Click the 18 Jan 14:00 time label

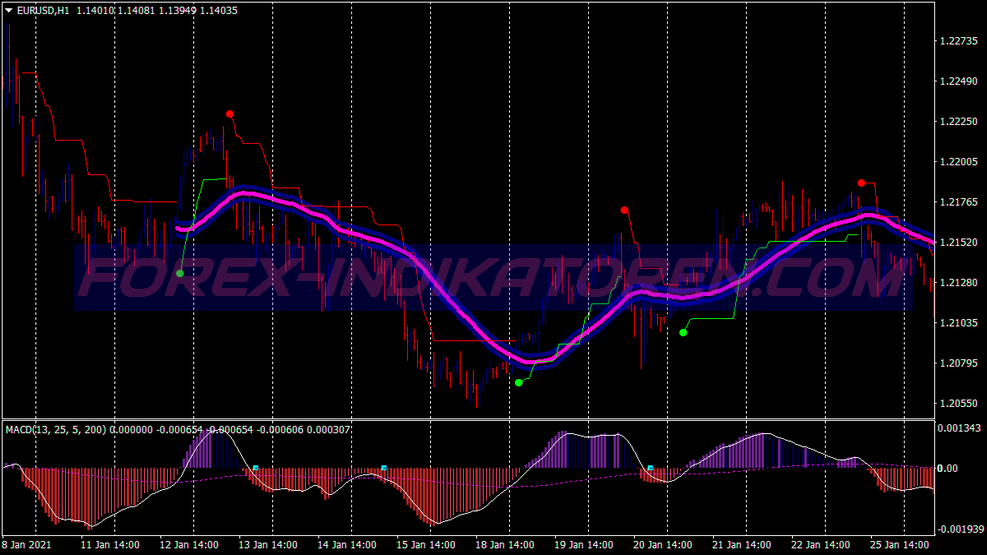tap(505, 545)
